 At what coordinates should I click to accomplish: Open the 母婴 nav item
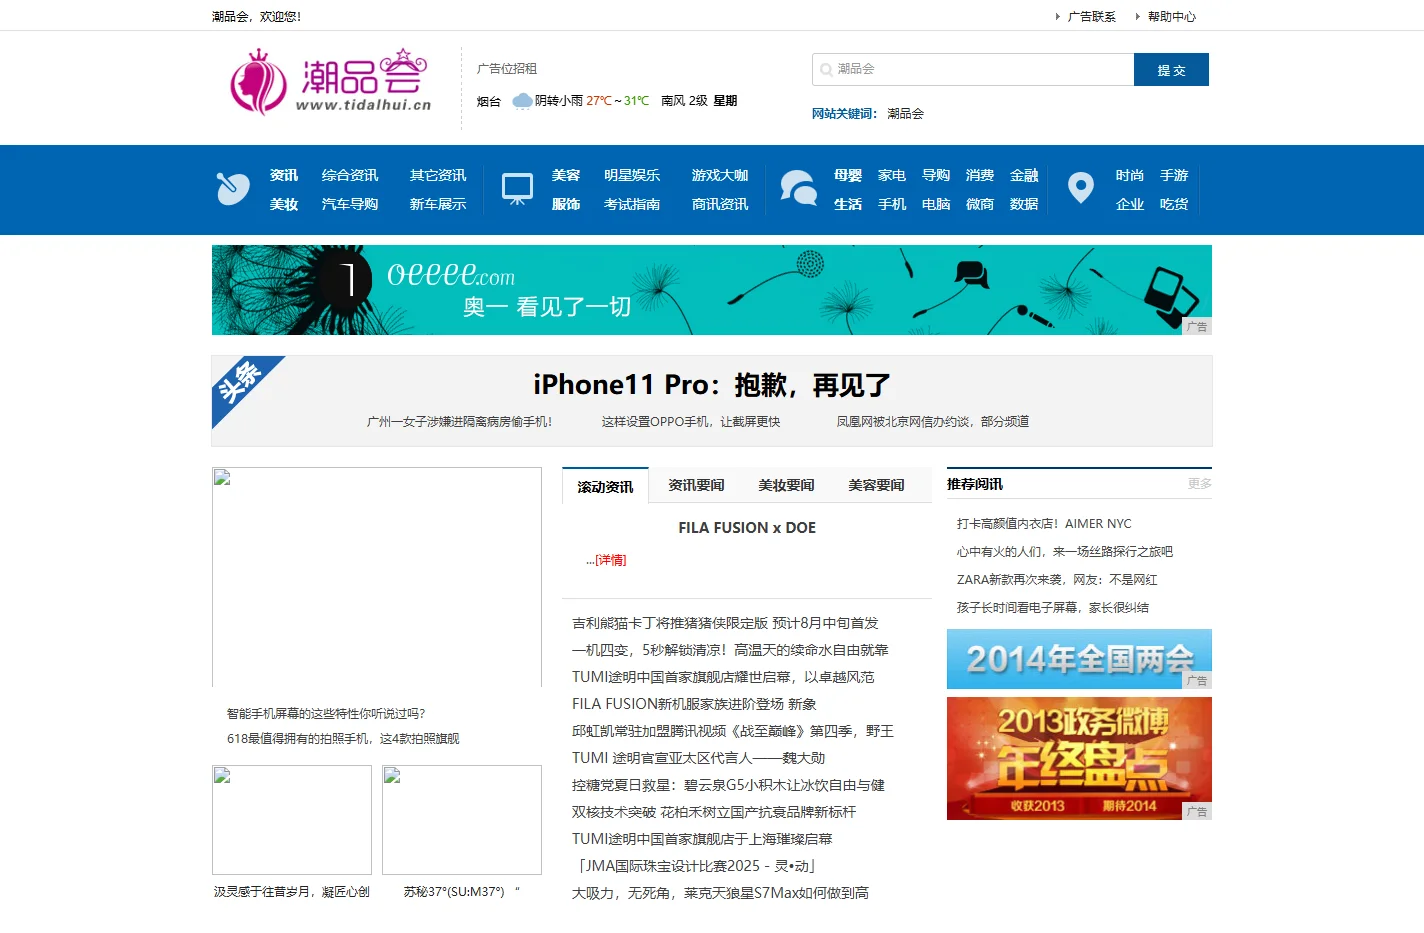848,175
